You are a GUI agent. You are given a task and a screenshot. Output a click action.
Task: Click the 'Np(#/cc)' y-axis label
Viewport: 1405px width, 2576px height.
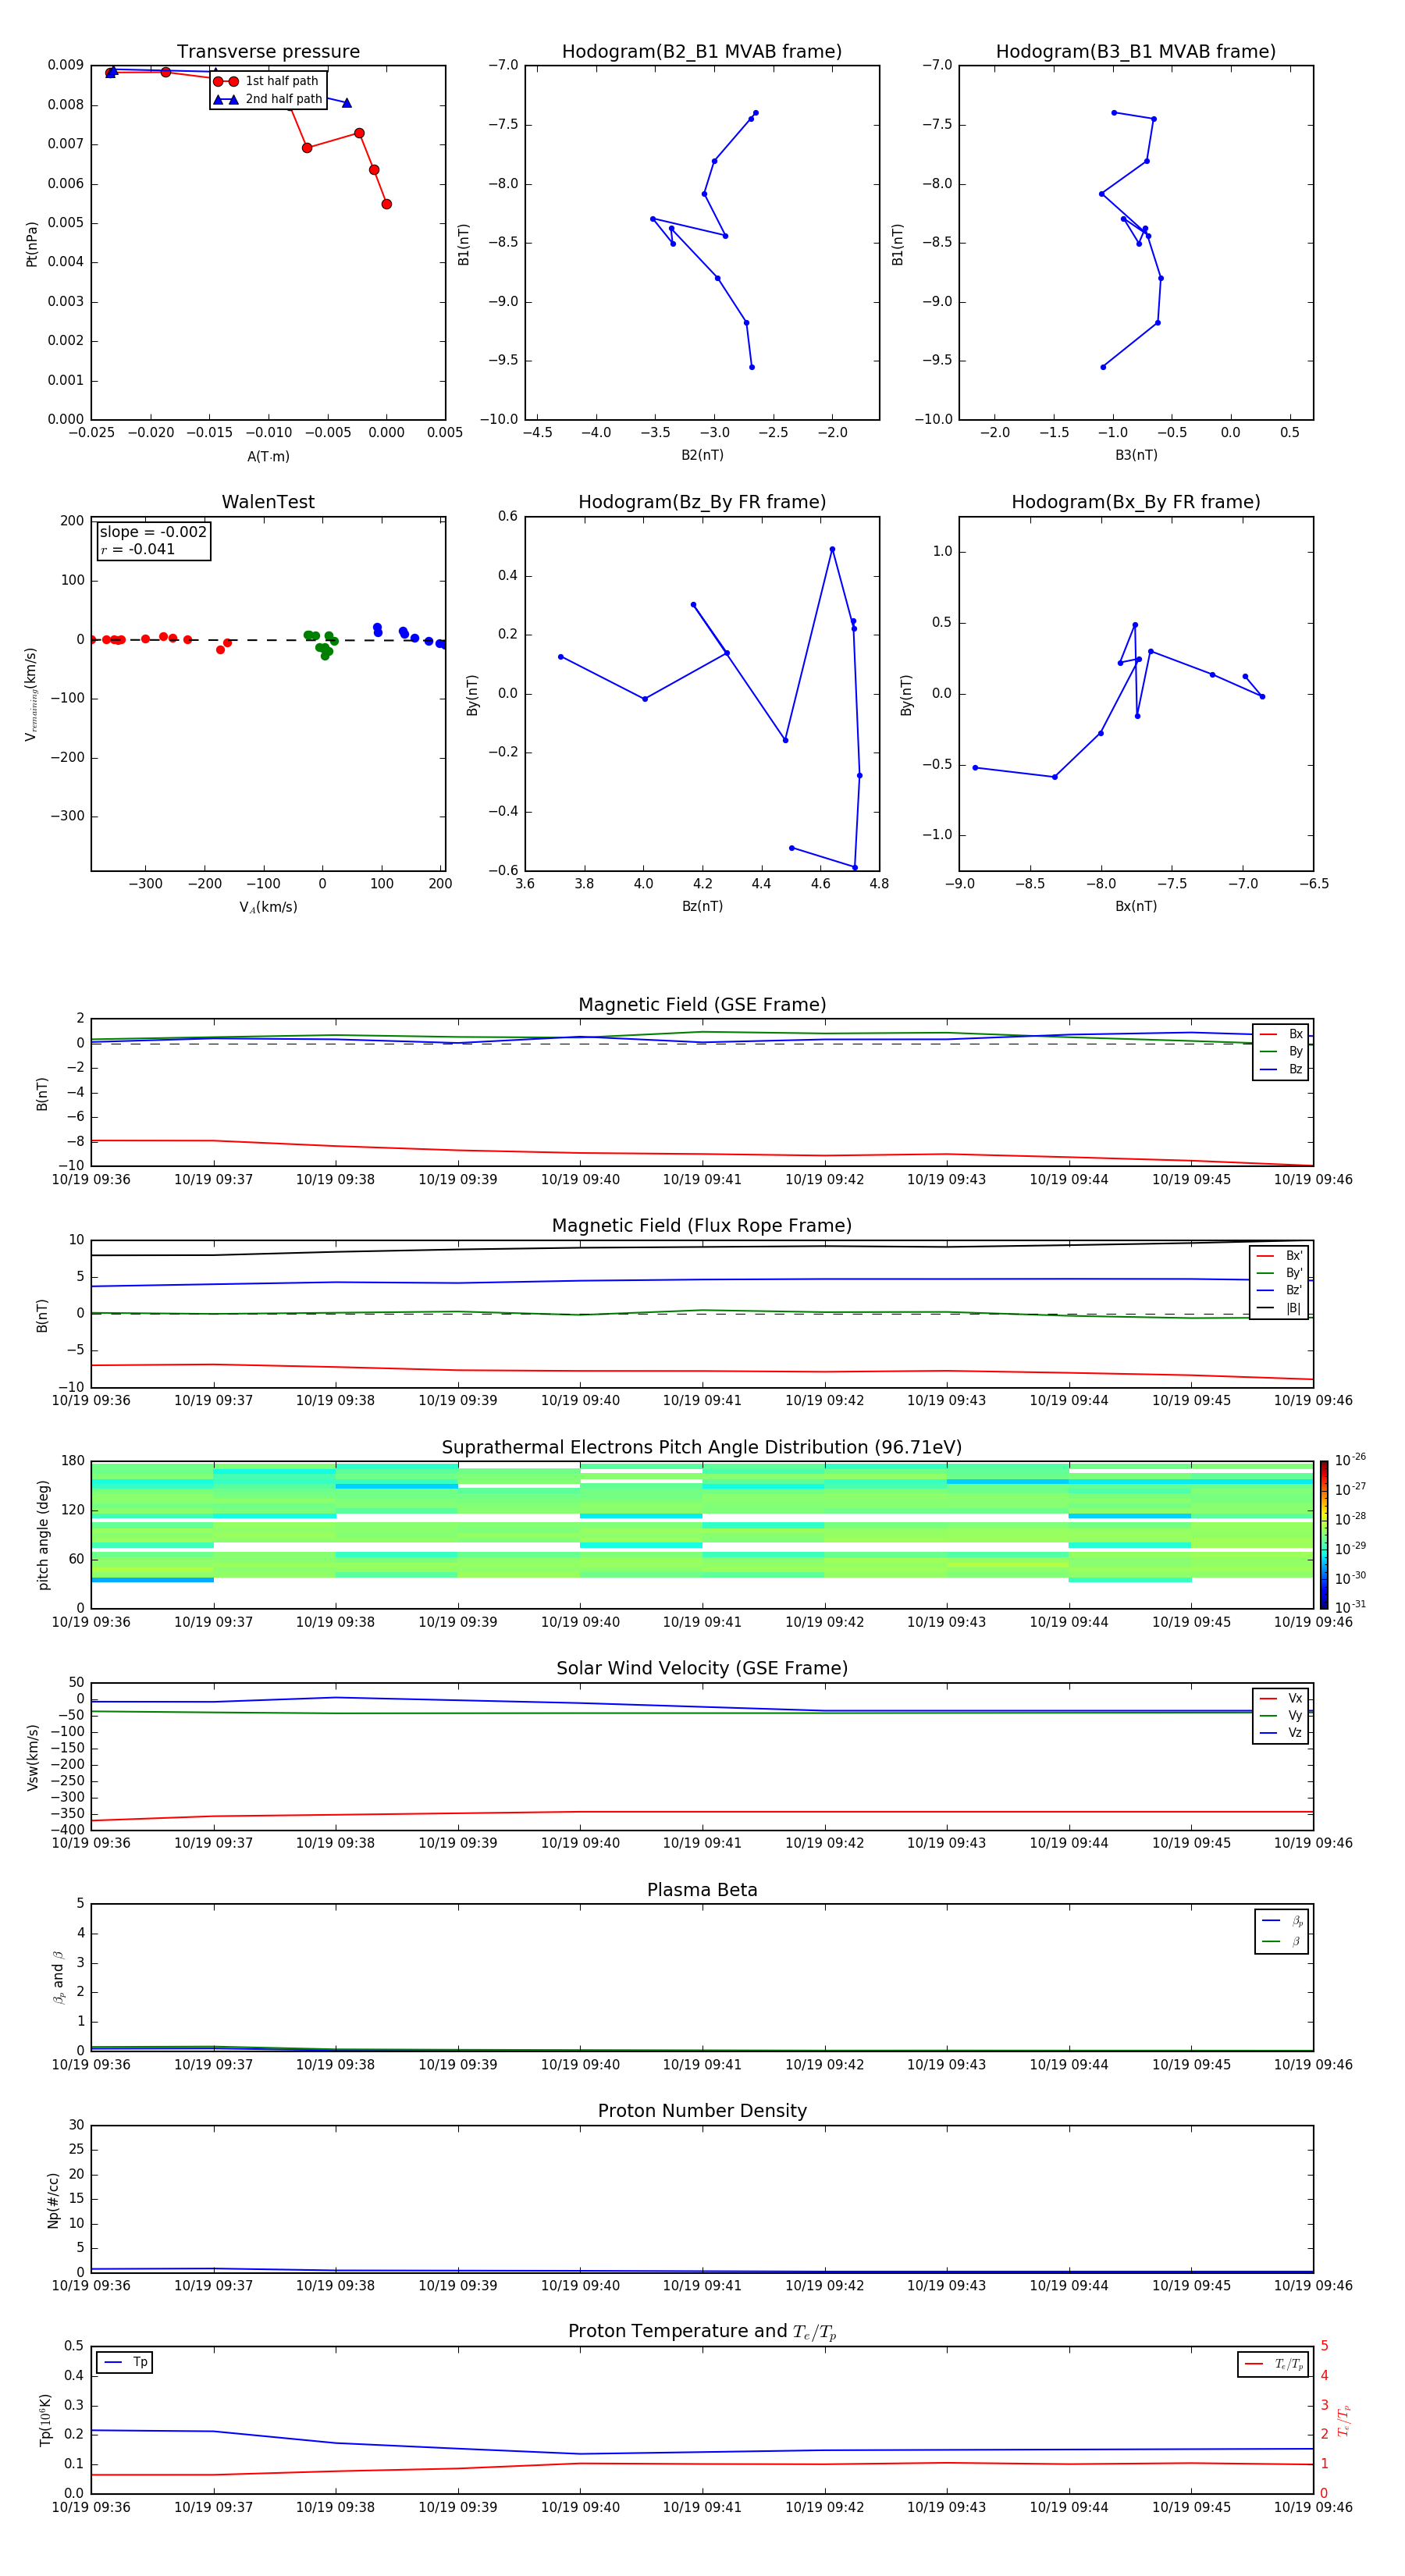(x=53, y=2199)
